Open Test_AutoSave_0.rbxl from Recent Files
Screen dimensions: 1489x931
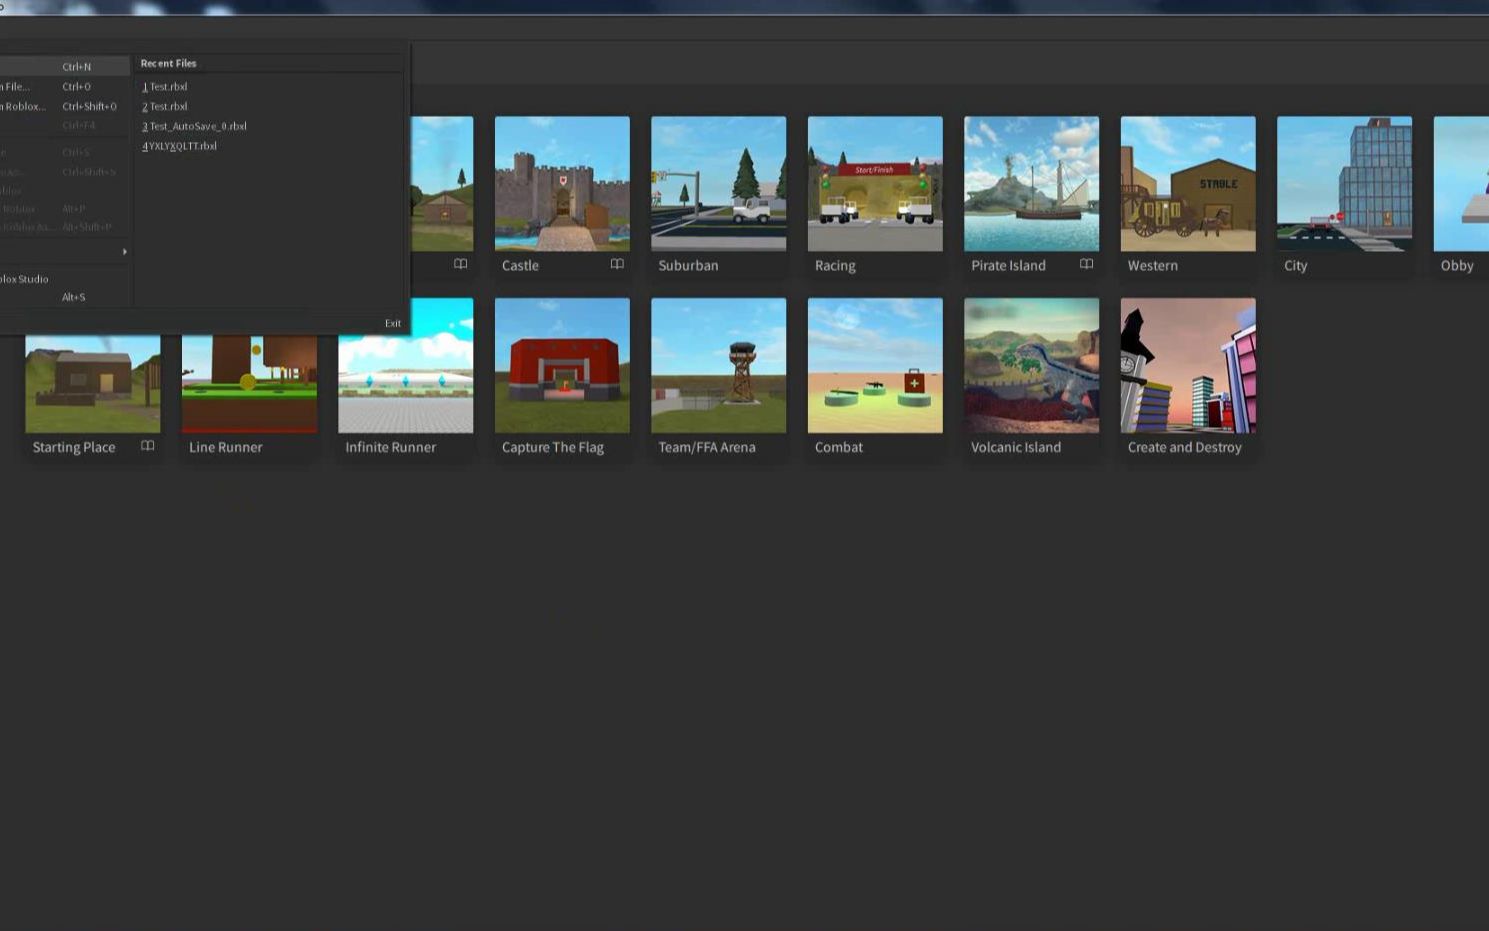(x=194, y=126)
